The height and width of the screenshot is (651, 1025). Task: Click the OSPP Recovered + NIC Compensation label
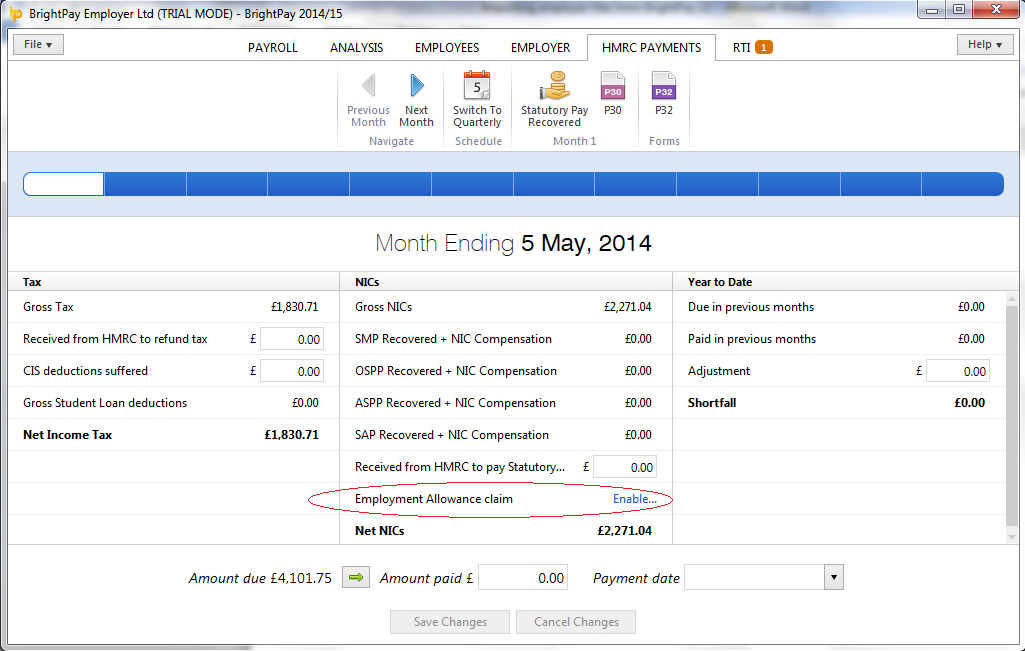pos(456,371)
